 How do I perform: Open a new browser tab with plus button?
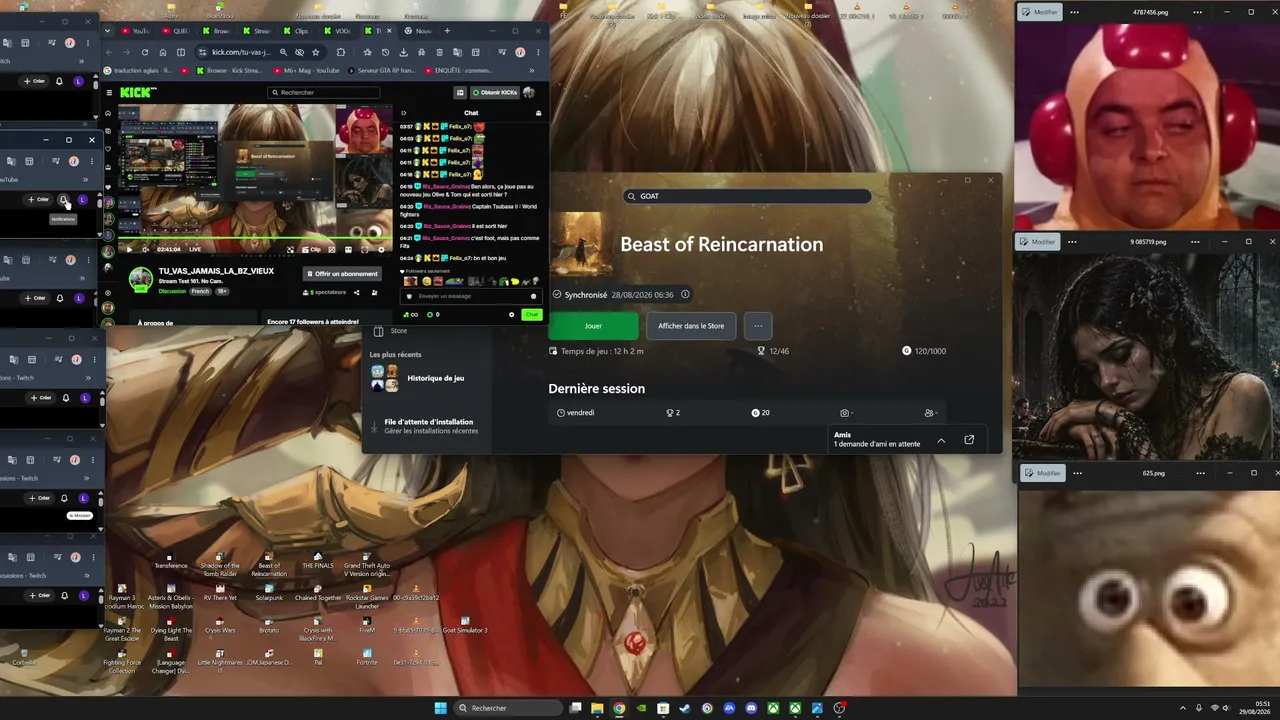pos(447,31)
